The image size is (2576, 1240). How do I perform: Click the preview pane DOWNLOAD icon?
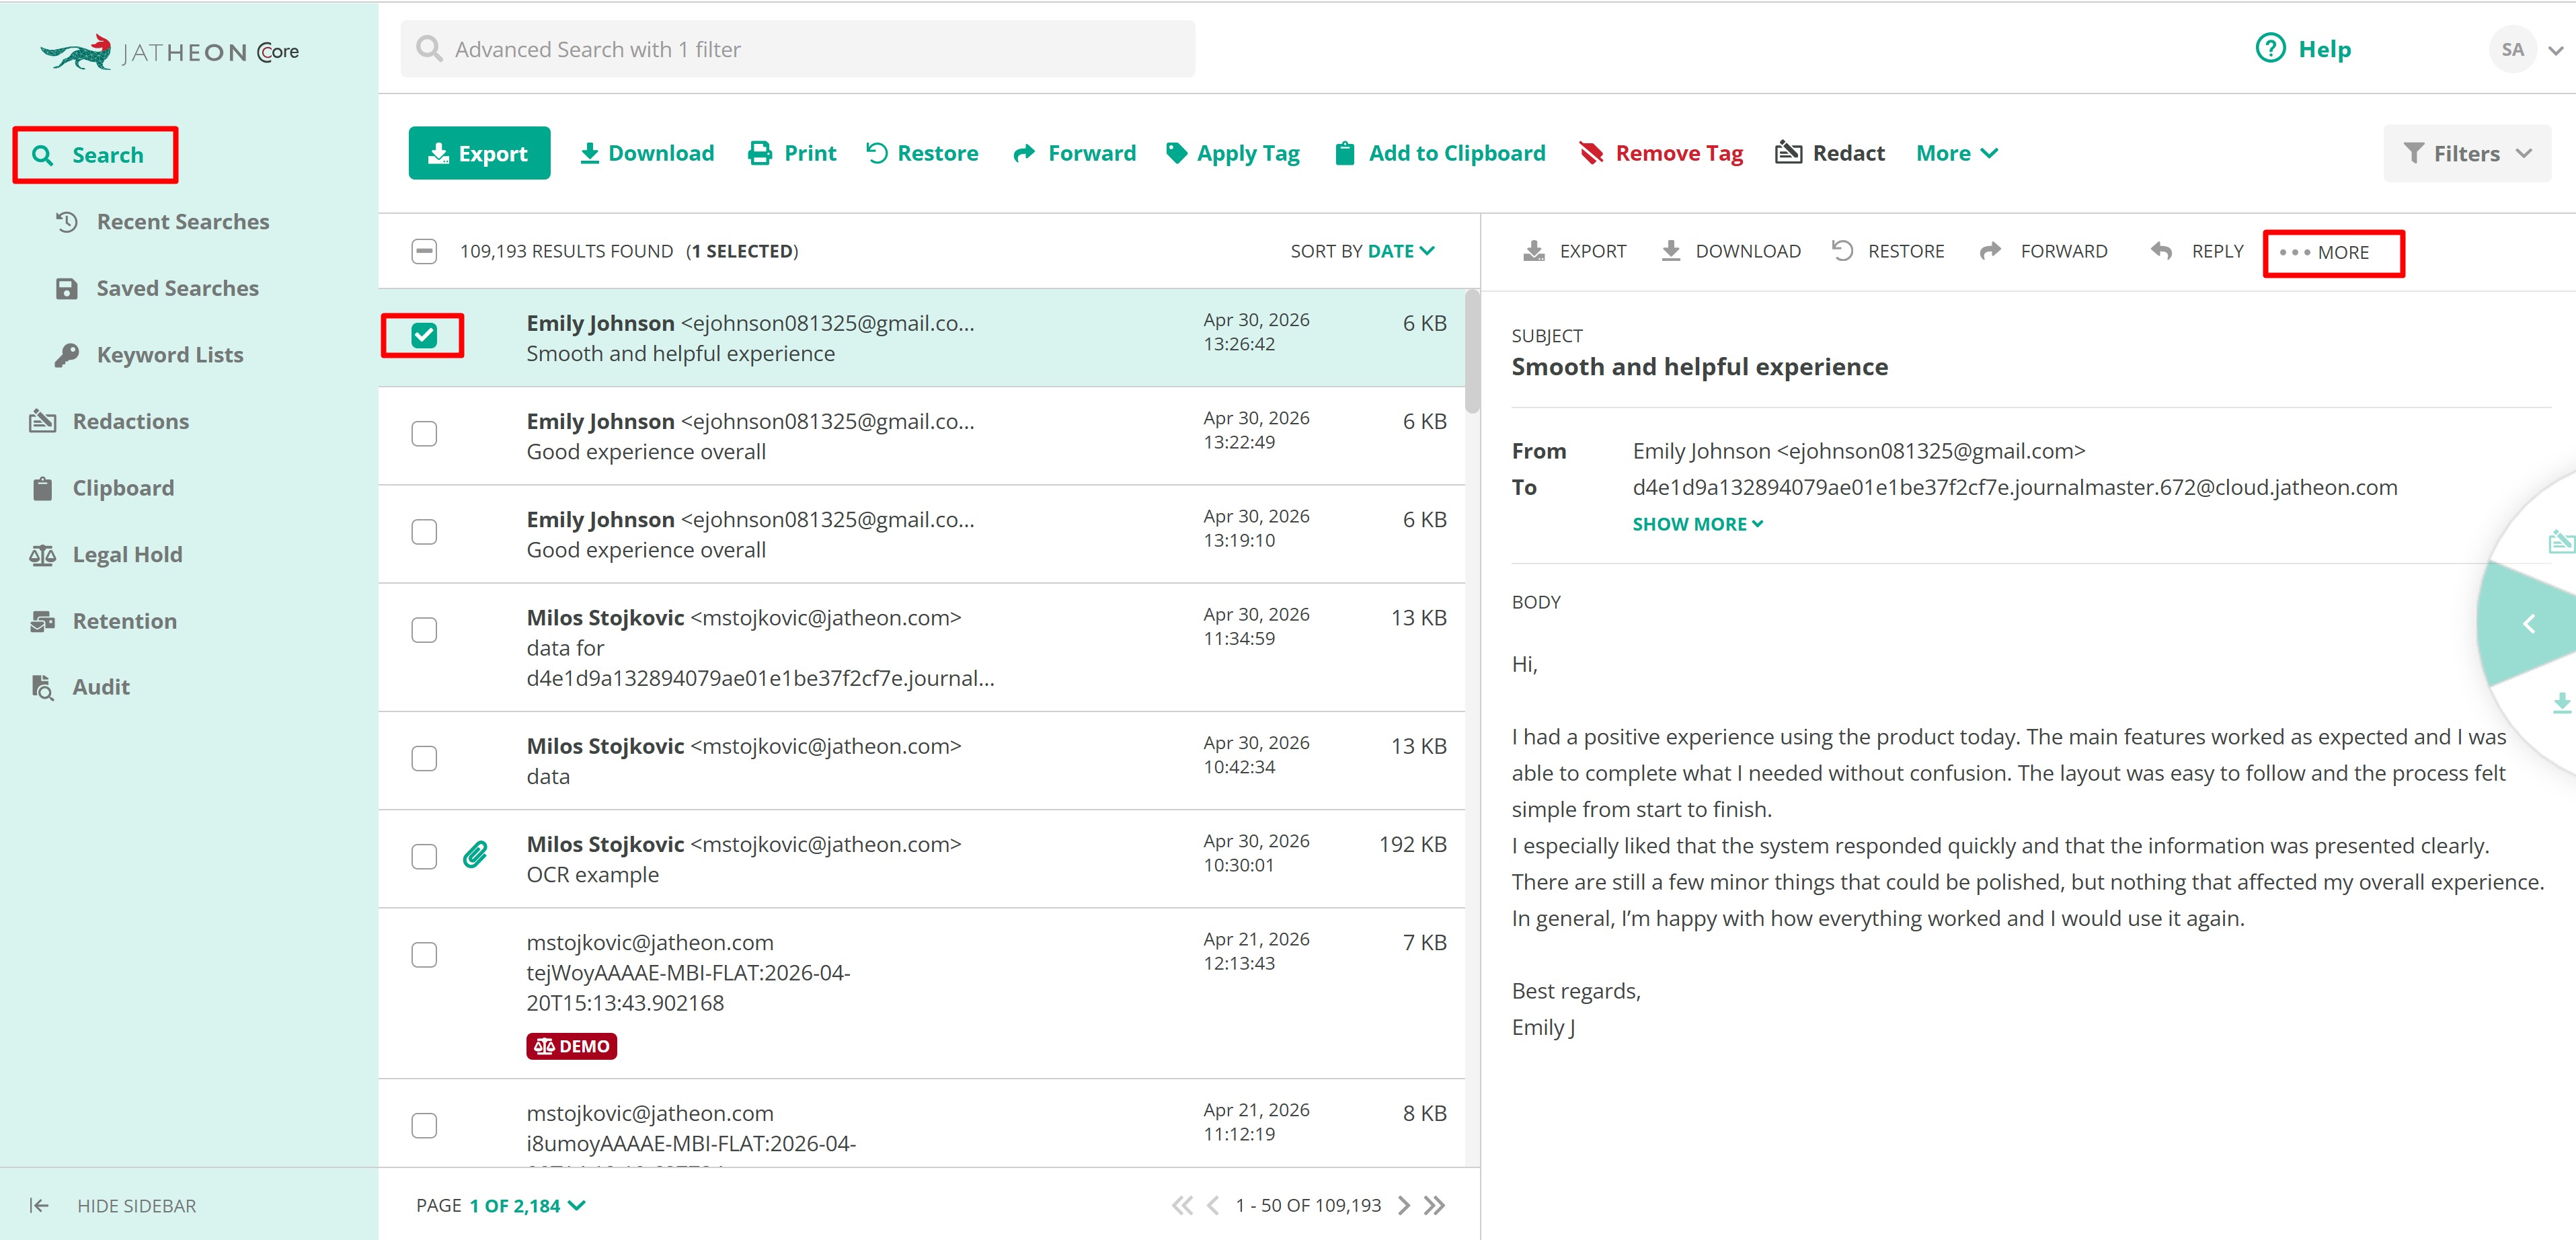click(1670, 251)
